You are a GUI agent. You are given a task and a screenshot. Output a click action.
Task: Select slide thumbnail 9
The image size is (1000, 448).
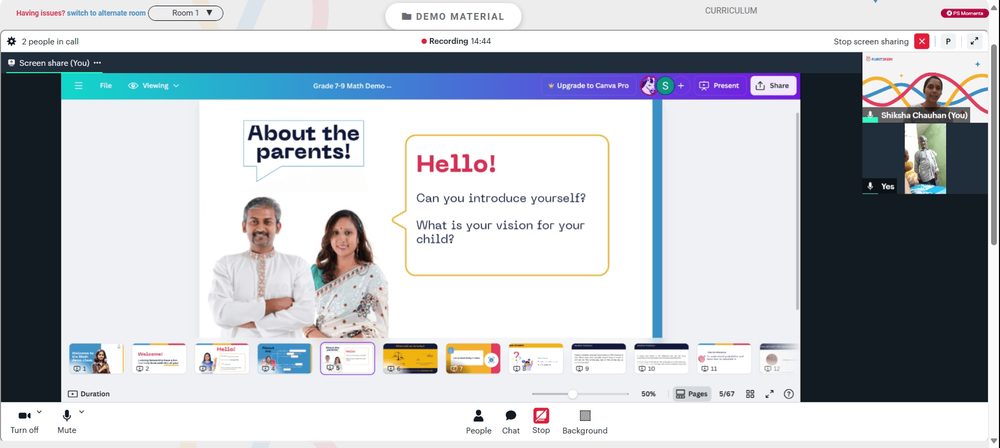pos(598,359)
